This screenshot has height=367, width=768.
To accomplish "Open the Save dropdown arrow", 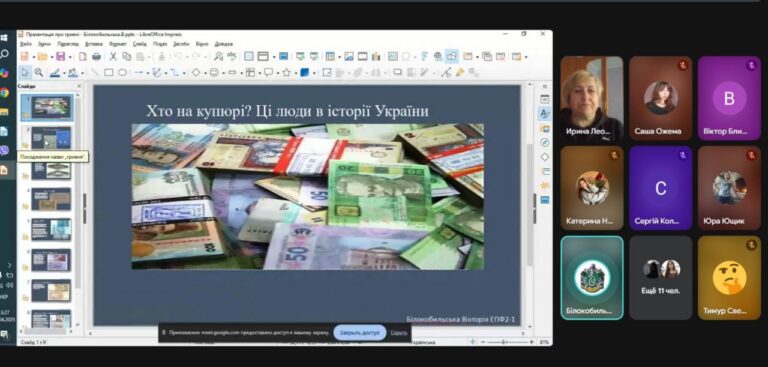I will (x=70, y=57).
